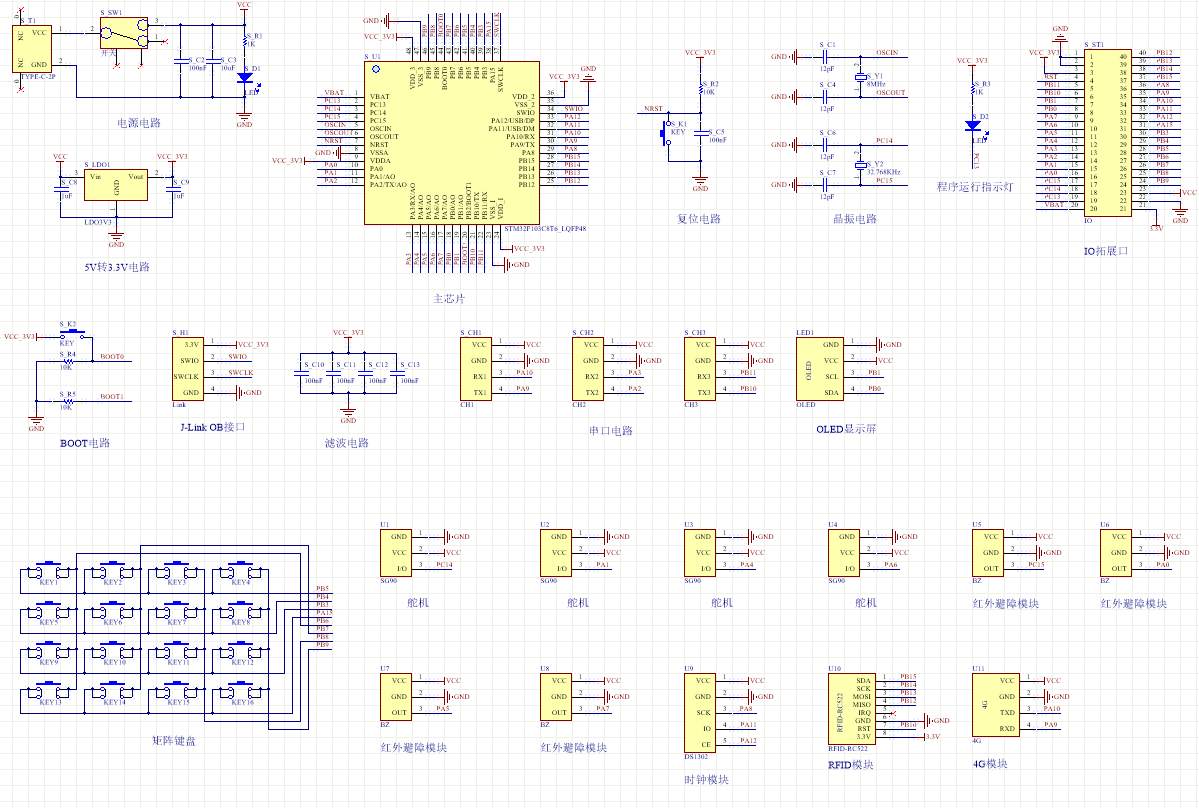Select the U5 infrared BZ module
1199x808 pixels.
pos(987,553)
